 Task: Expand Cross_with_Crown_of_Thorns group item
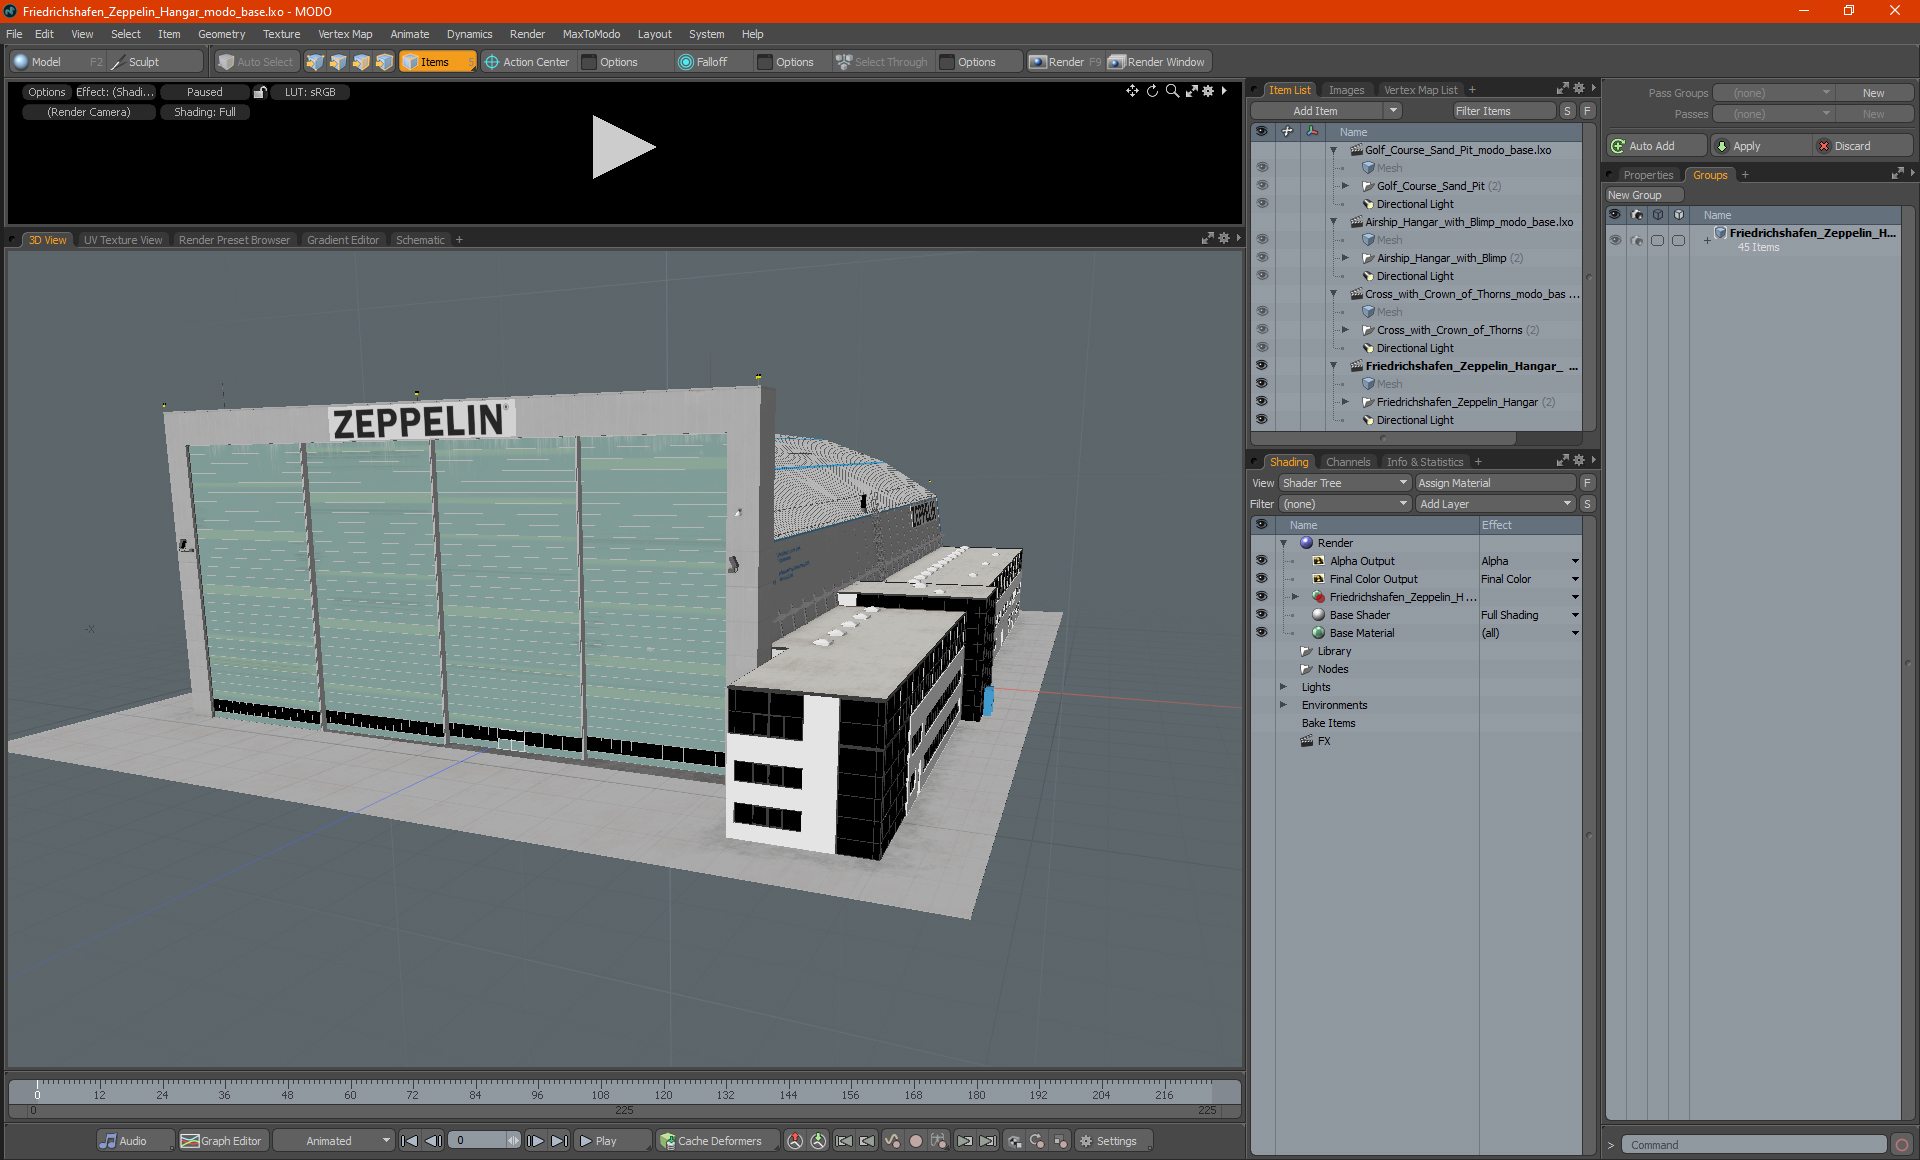pos(1345,330)
